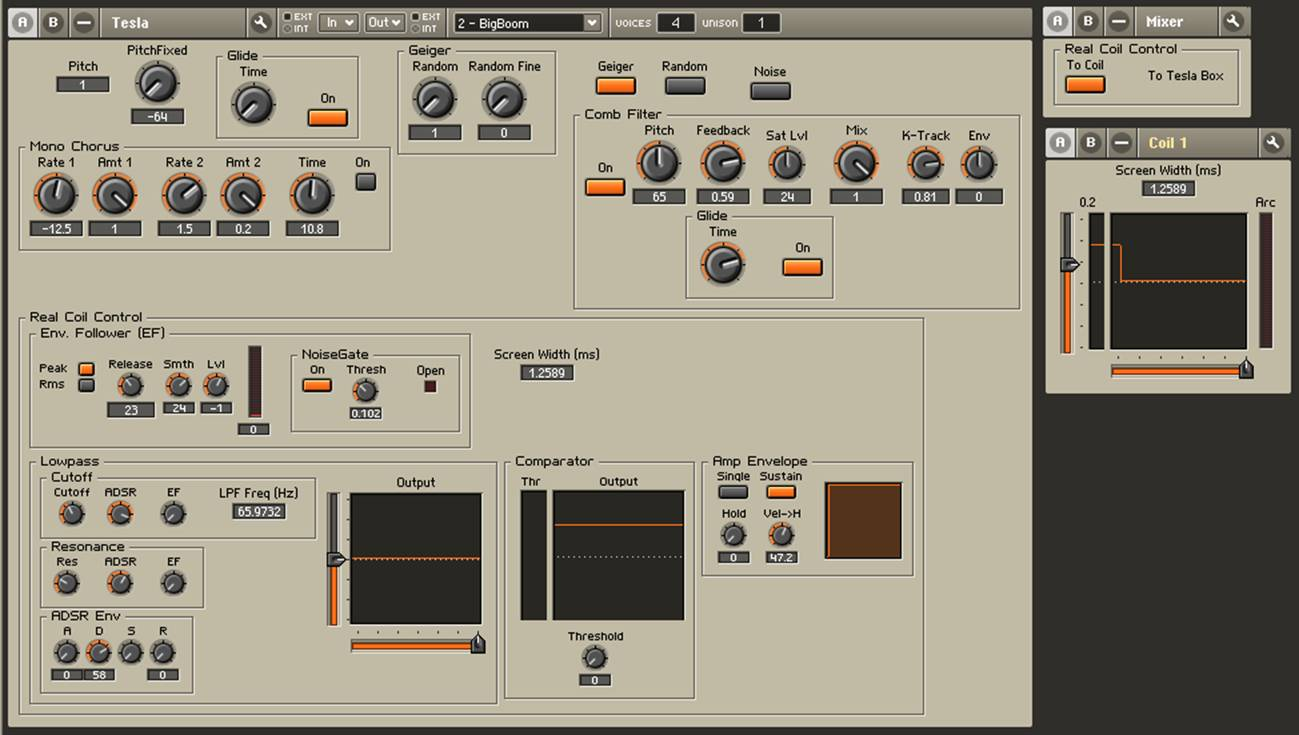
Task: Click the NoiseGate Thresh knob
Action: 366,391
